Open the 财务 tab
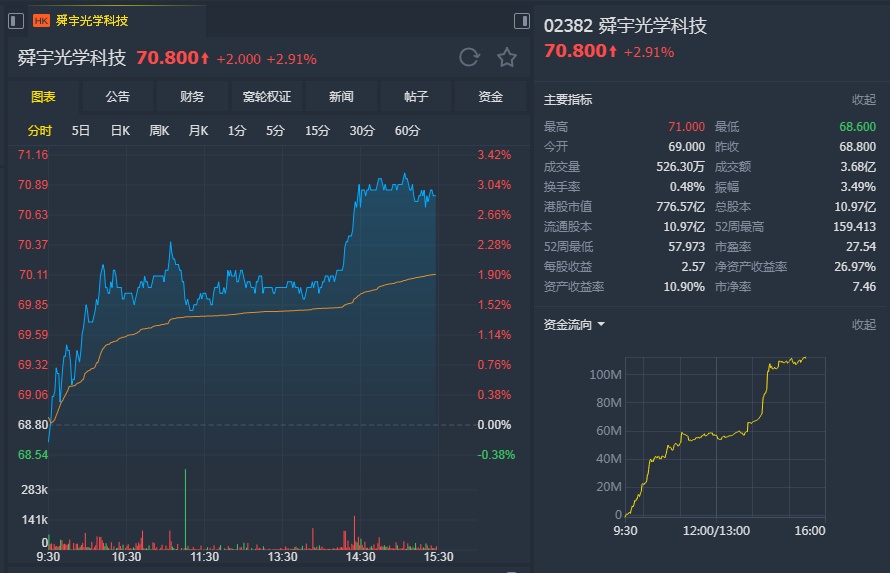Viewport: 890px width, 573px height. [x=192, y=96]
